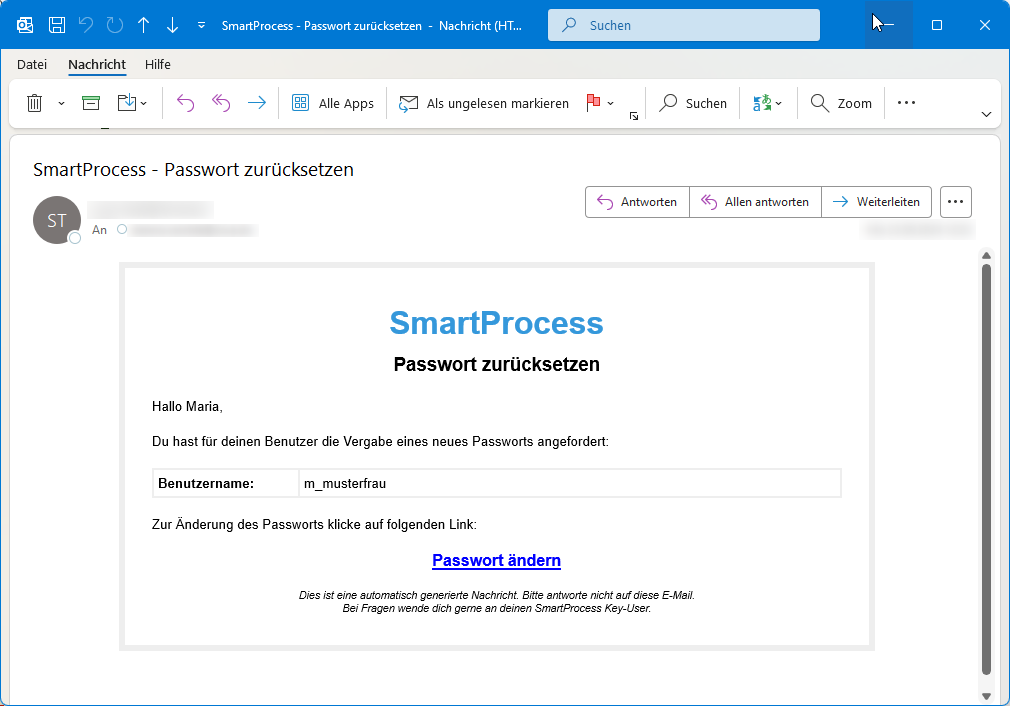Delete the message with the trash icon
Viewport: 1010px width, 706px height.
click(35, 103)
